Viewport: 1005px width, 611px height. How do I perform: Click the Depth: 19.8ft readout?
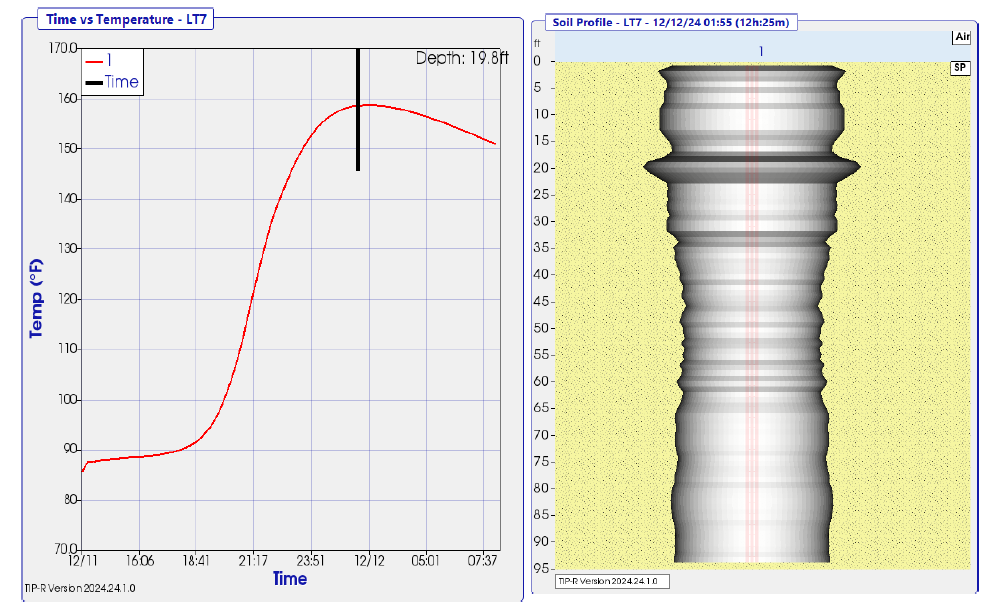tap(462, 59)
